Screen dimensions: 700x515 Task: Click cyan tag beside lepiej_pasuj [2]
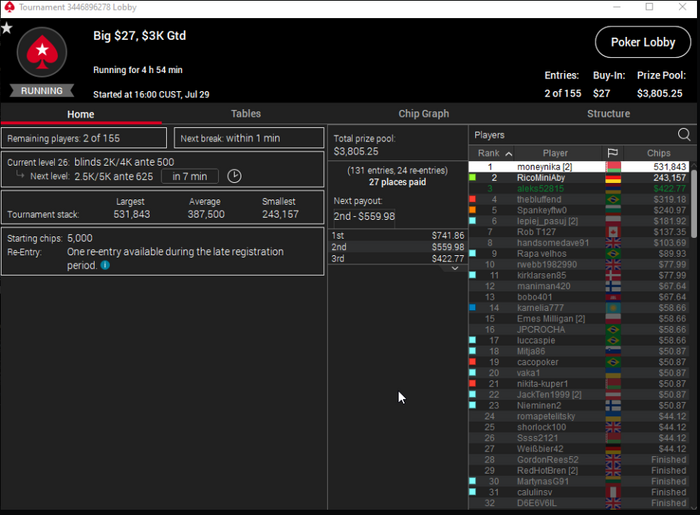click(x=472, y=221)
